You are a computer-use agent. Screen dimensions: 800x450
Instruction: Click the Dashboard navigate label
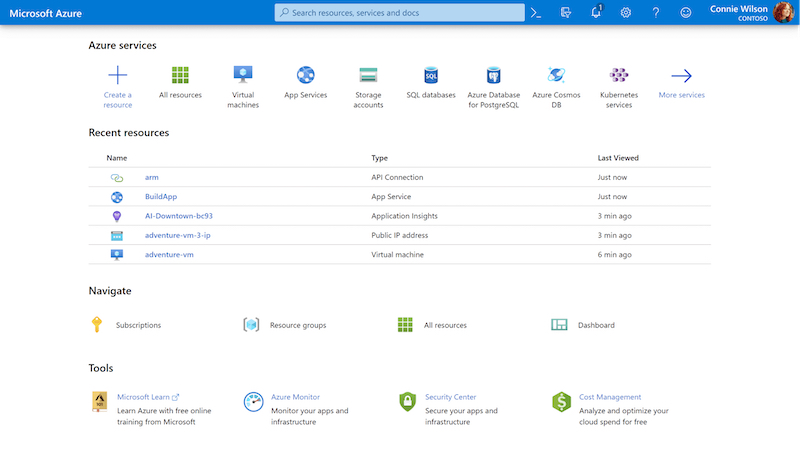pos(596,325)
